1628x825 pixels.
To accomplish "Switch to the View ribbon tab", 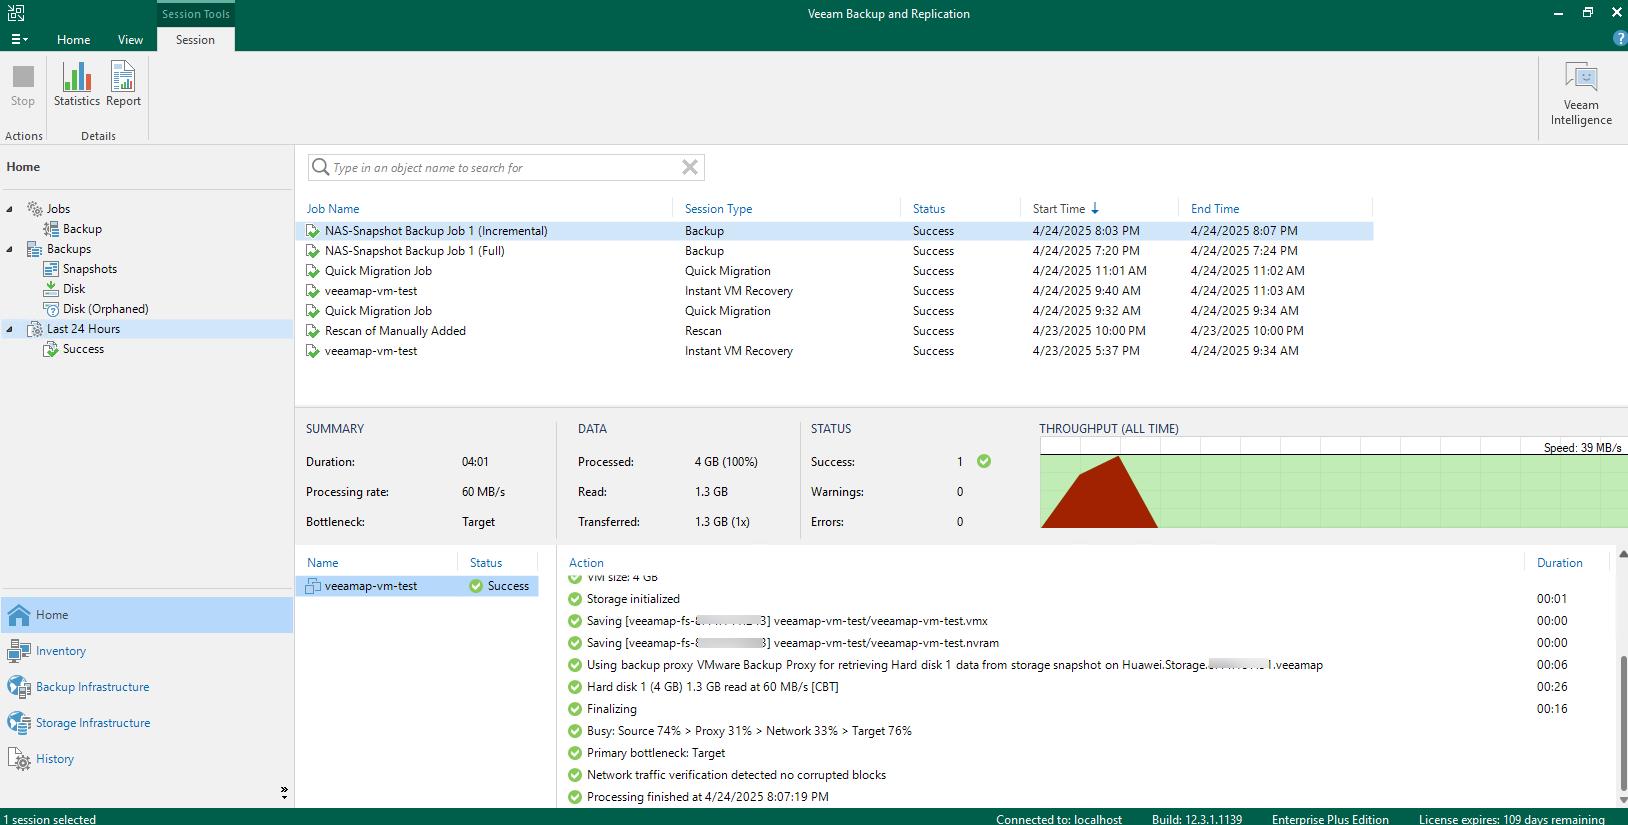I will [x=130, y=40].
